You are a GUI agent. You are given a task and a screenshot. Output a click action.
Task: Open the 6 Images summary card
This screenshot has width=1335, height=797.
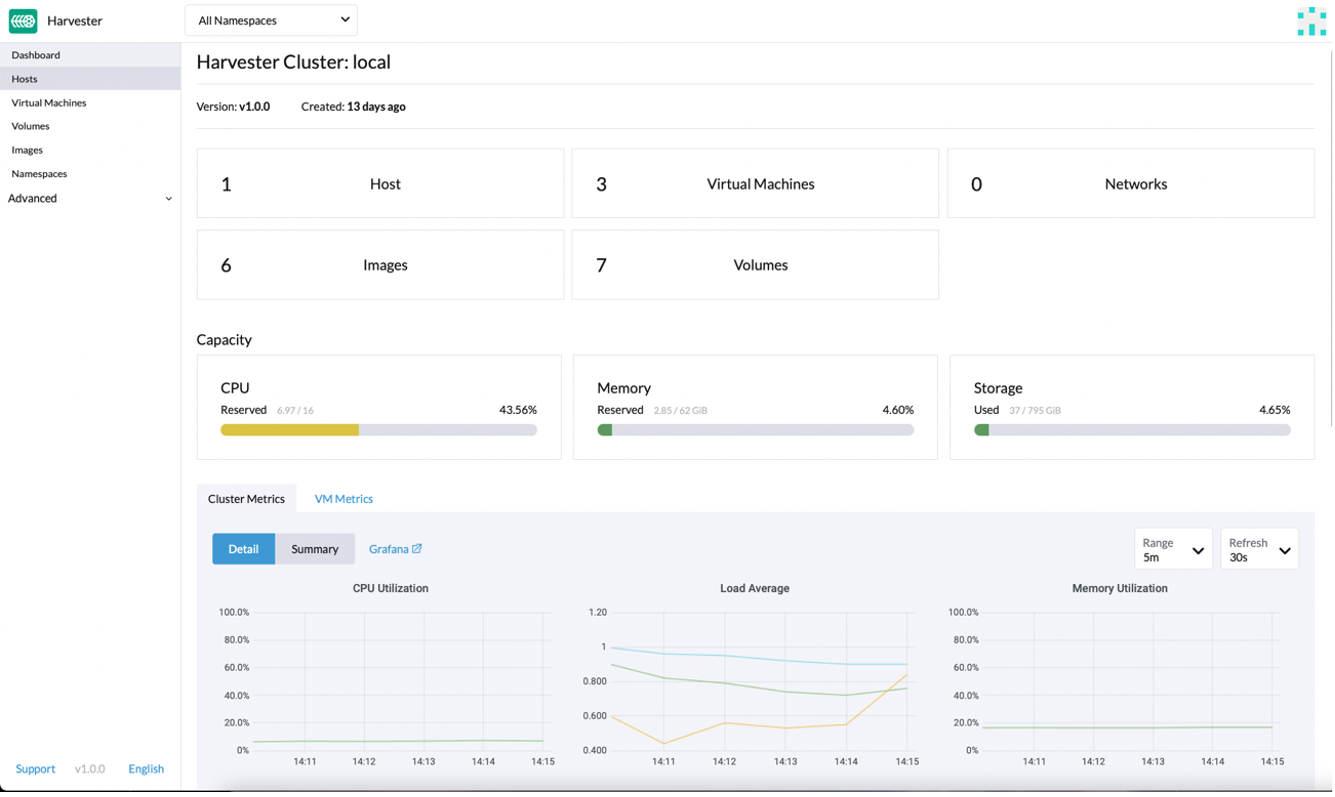click(x=380, y=265)
